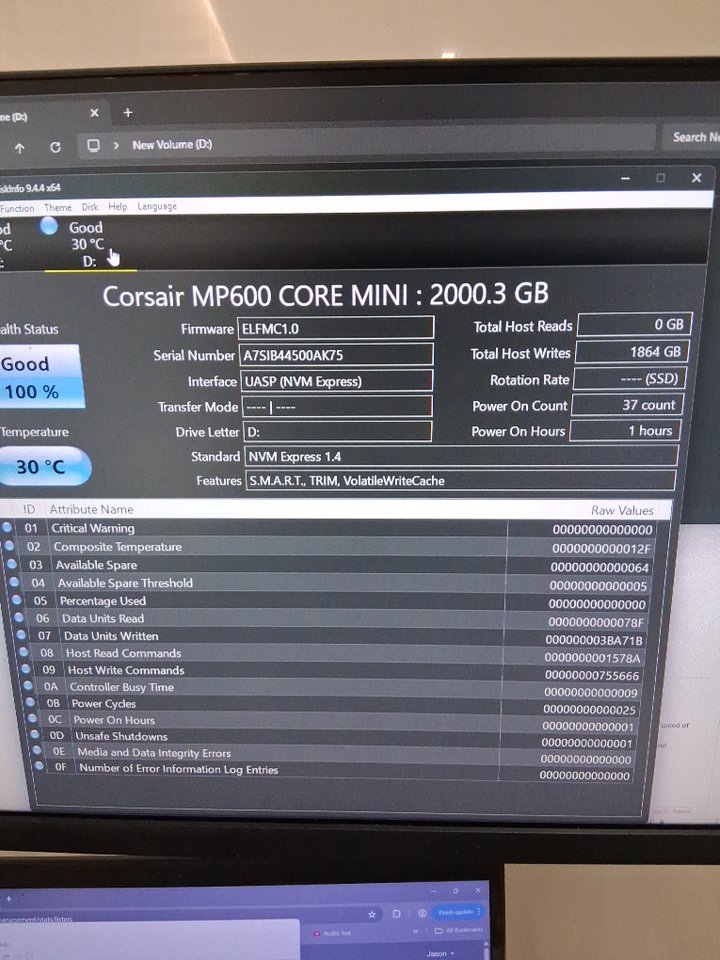Click the status orb for Critical Warning row
This screenshot has height=960, width=720.
(7, 528)
